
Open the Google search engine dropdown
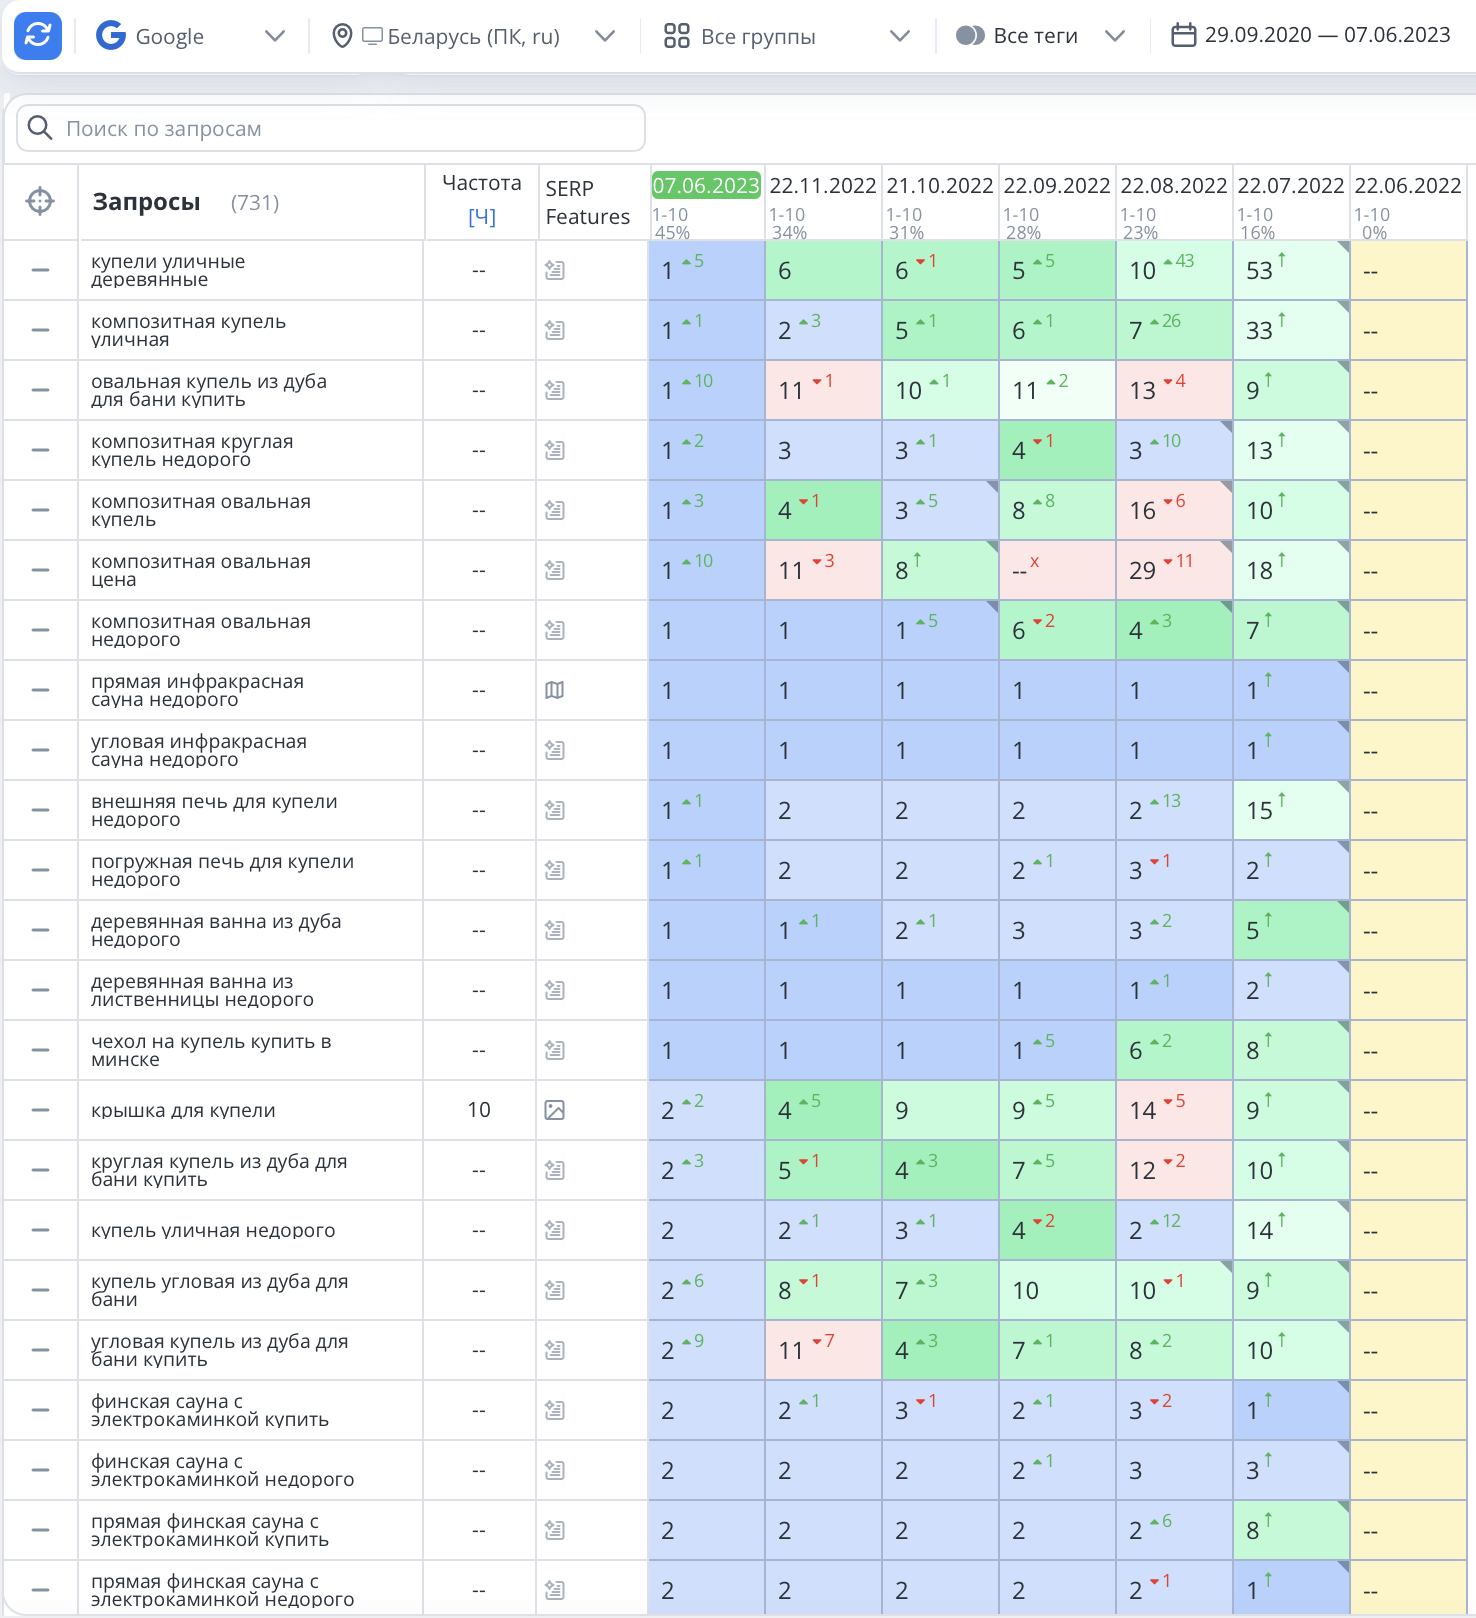(190, 36)
